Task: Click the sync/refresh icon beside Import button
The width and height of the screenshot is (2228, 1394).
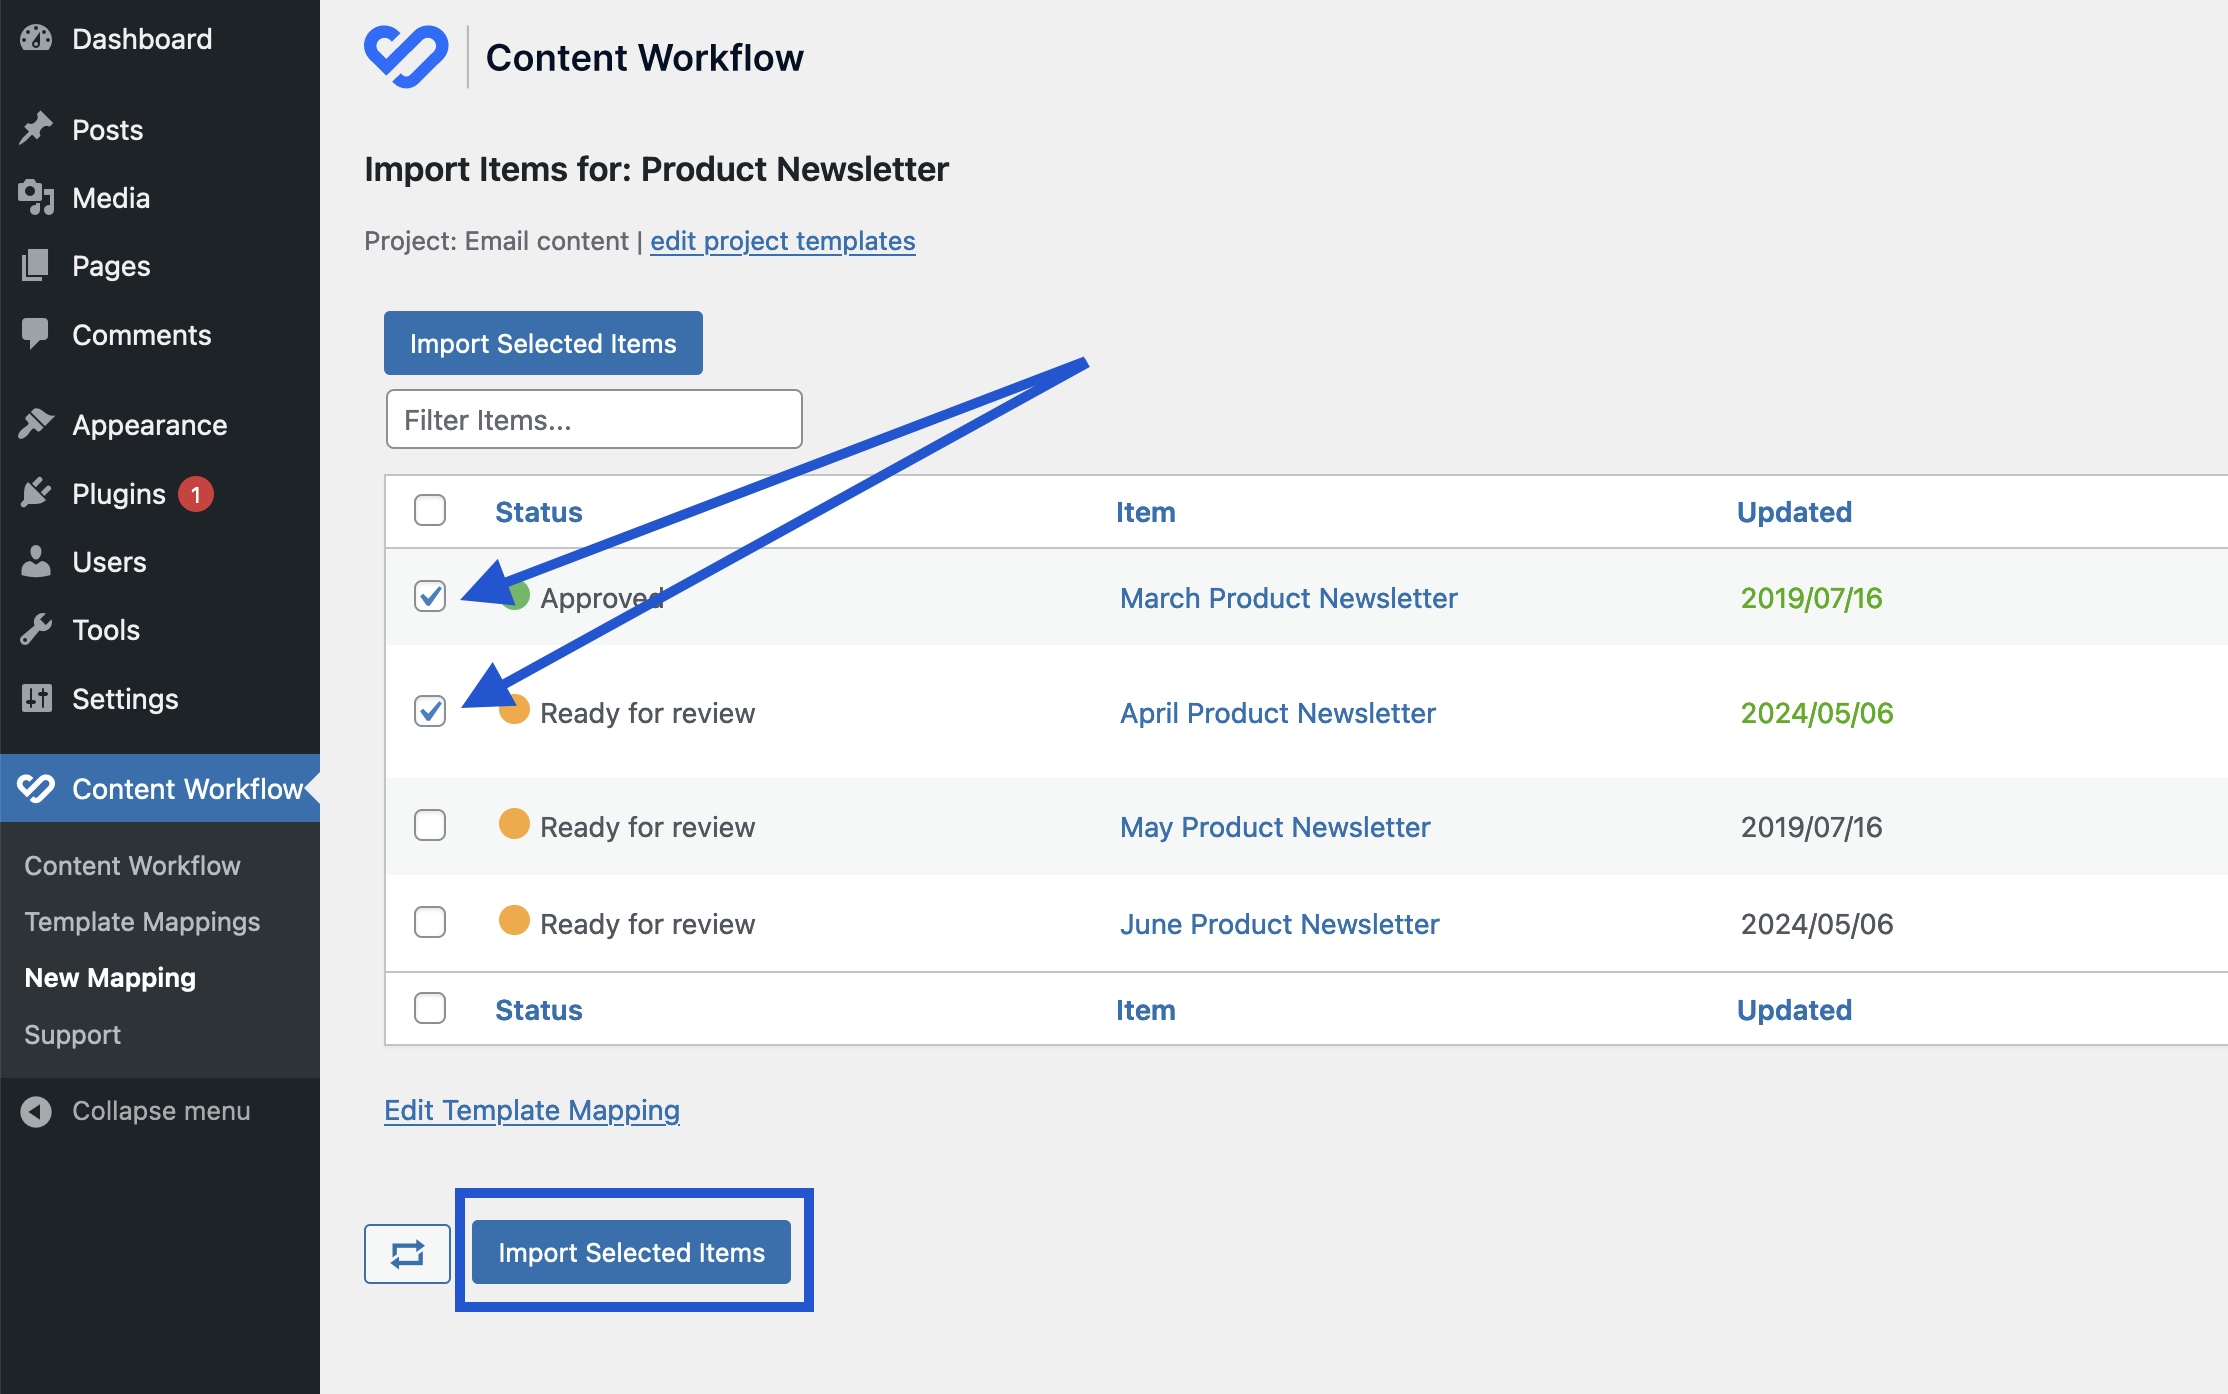Action: click(x=406, y=1252)
